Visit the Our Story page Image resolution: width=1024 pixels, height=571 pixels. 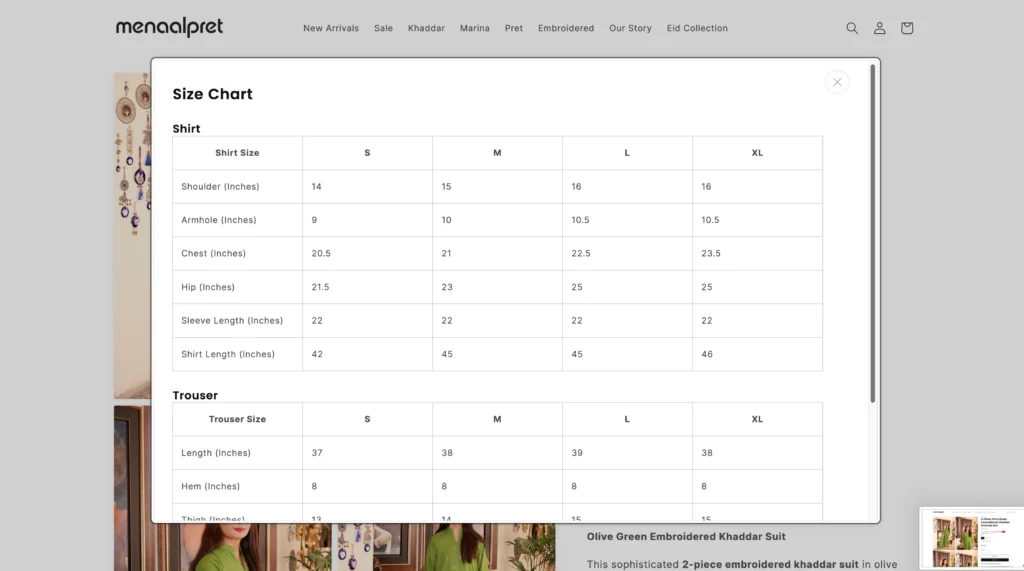(x=630, y=28)
